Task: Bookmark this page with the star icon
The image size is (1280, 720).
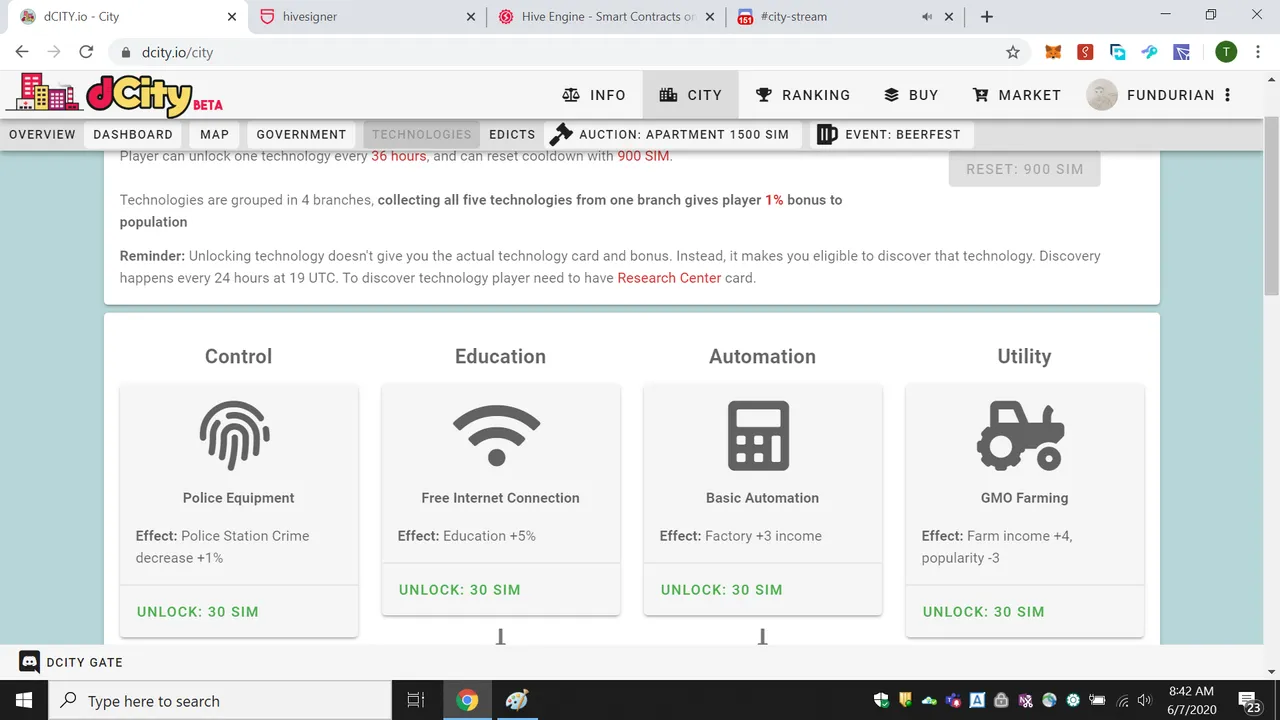Action: coord(1013,52)
